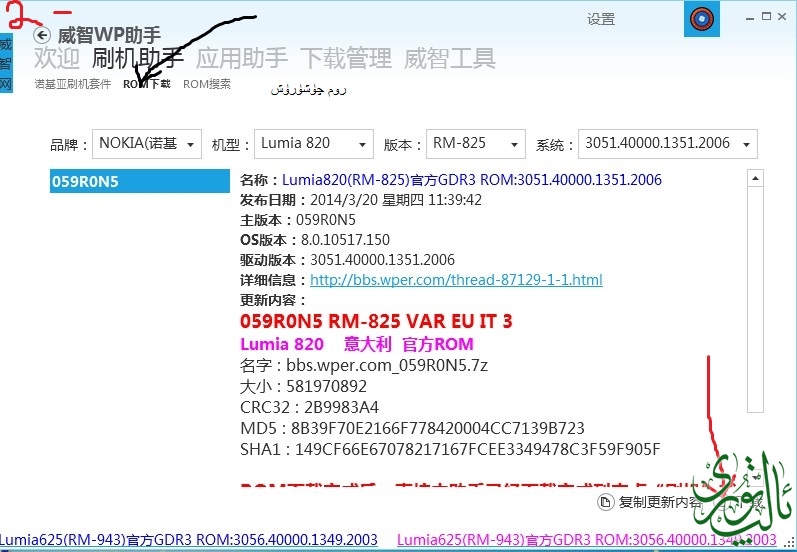The width and height of the screenshot is (797, 552).
Task: Open the blue Lumia625(RM-943) bottom link
Action: [189, 539]
